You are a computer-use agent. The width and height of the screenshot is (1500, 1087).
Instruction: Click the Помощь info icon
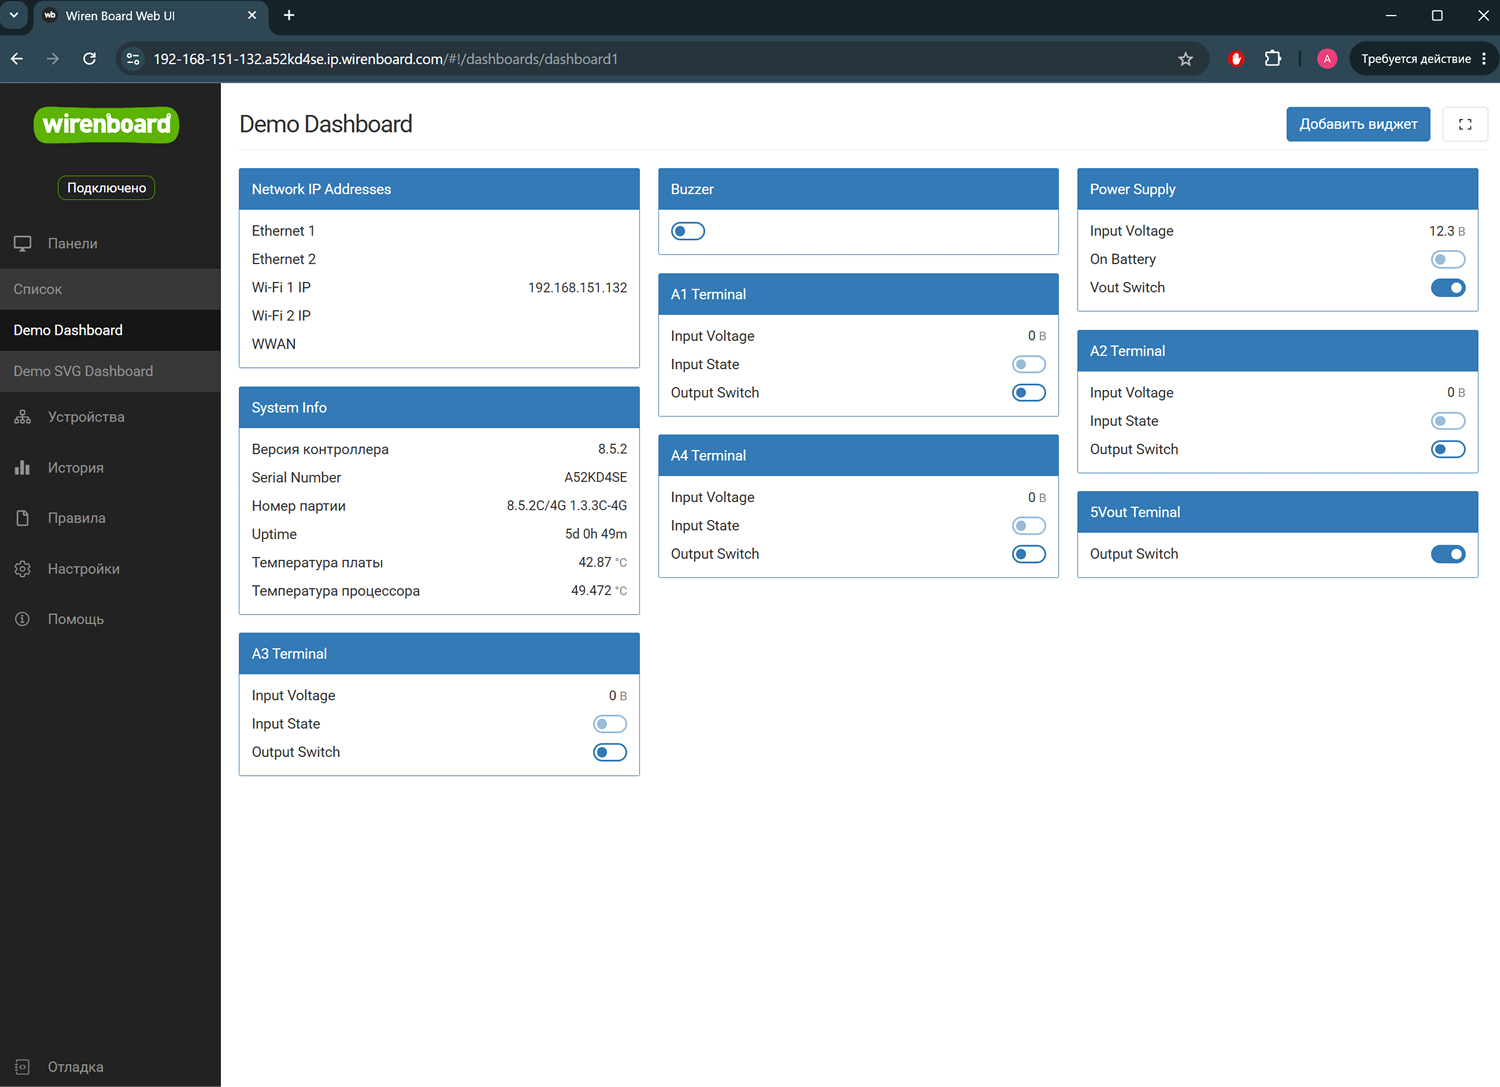pos(23,619)
